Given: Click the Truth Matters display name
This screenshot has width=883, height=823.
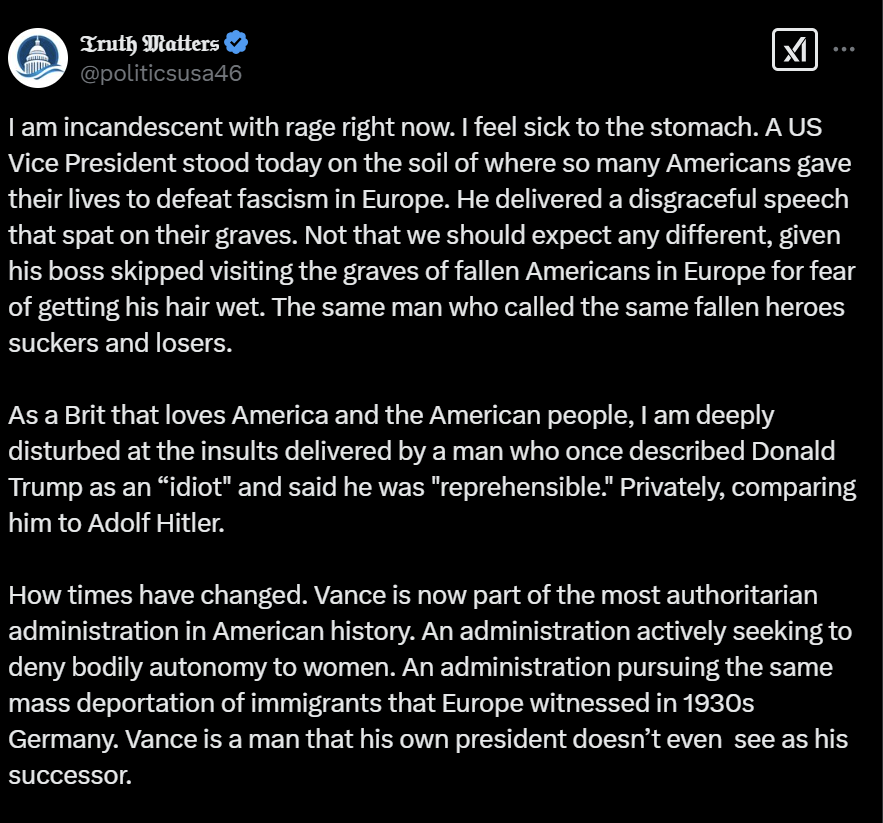Looking at the screenshot, I should 149,44.
